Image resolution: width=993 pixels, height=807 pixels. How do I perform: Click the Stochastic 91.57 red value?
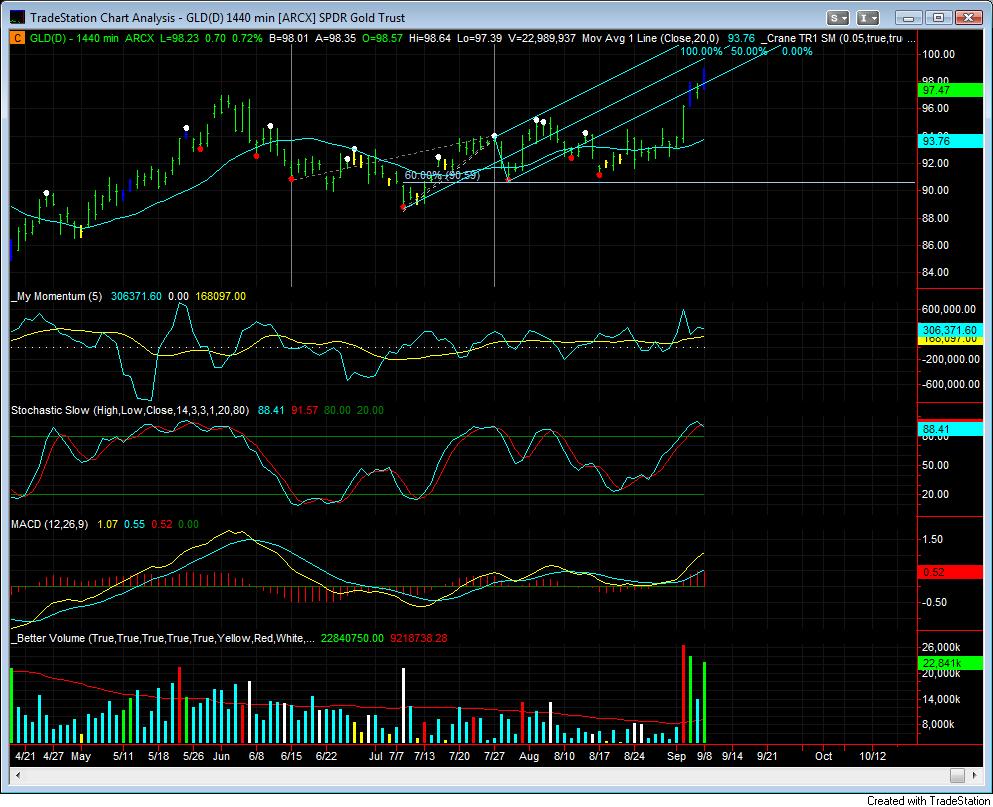[305, 410]
